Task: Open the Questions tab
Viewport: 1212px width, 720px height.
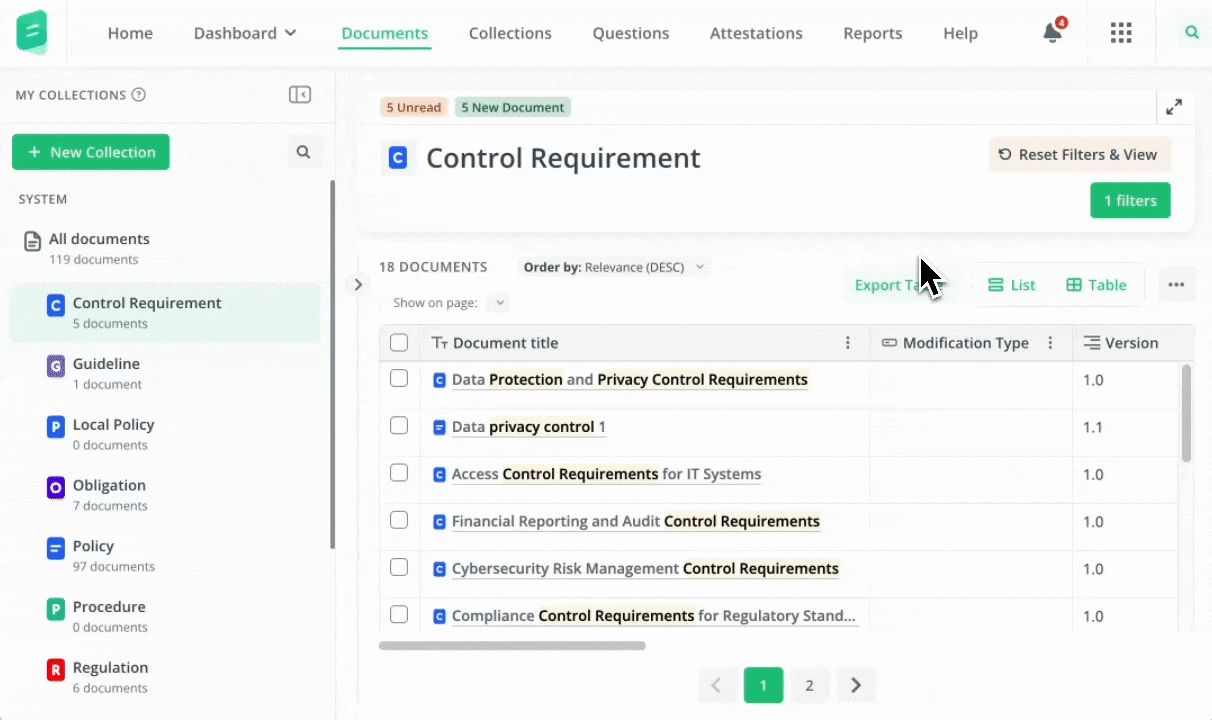Action: [631, 33]
